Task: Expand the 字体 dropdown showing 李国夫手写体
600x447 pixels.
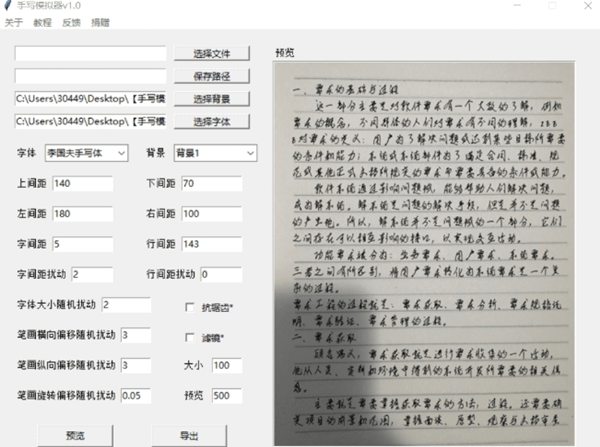Action: [x=86, y=153]
